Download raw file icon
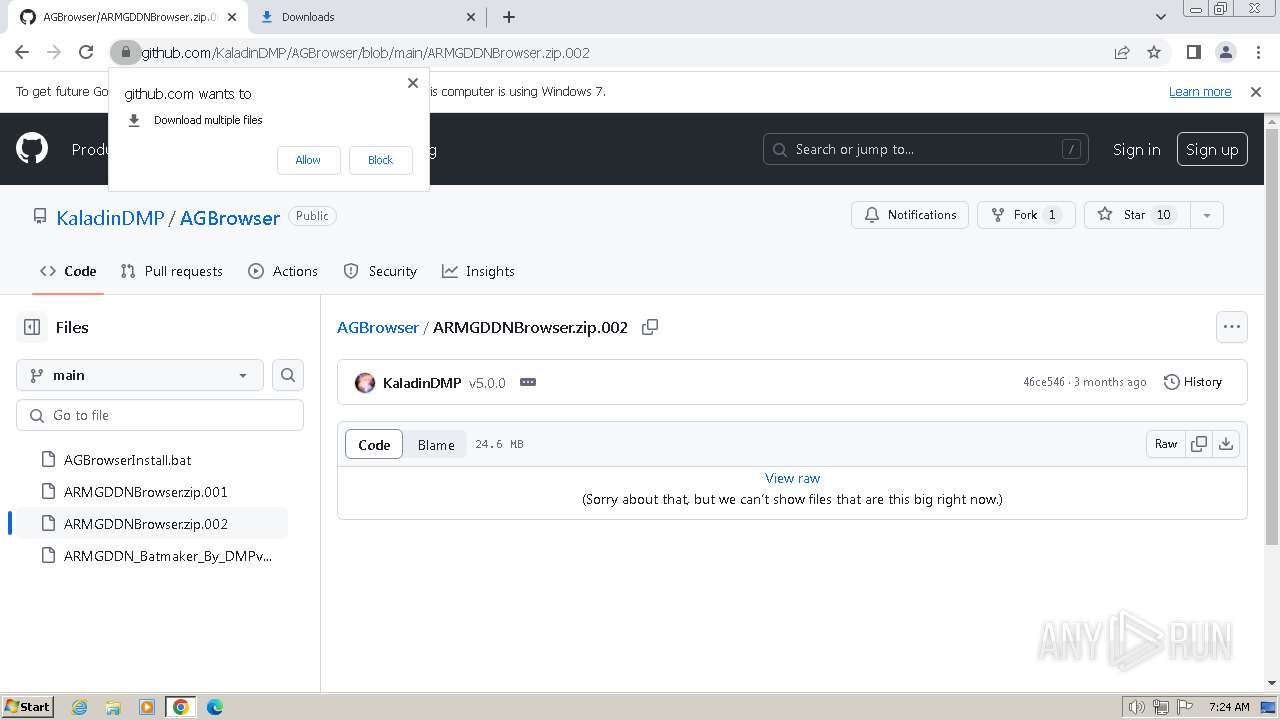 coord(1225,444)
